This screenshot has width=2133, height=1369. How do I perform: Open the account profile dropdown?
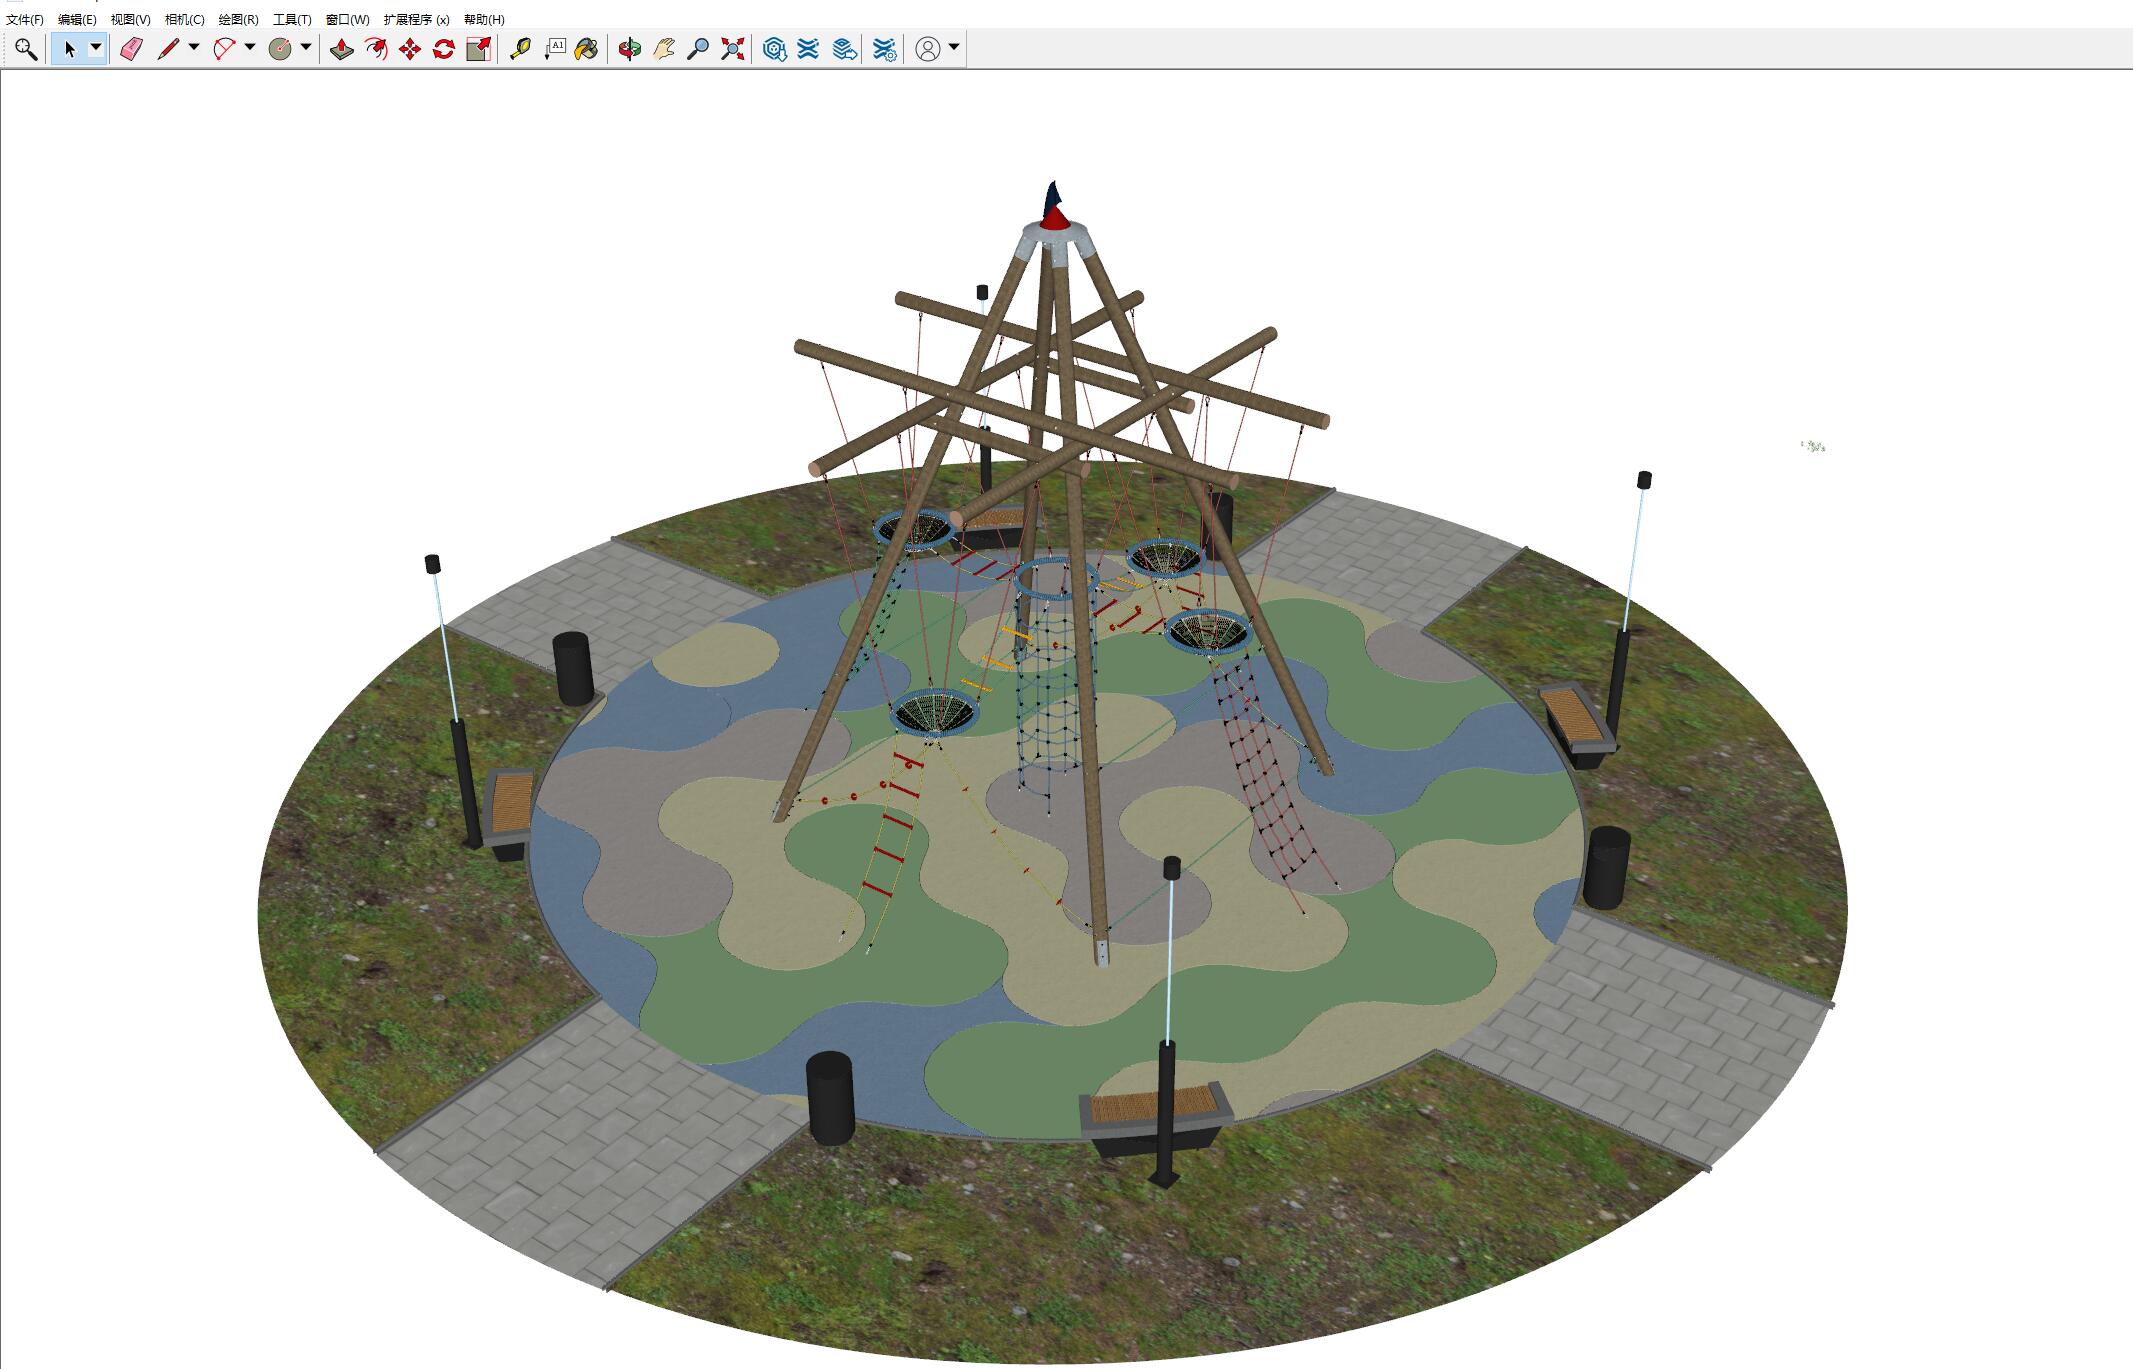click(954, 47)
